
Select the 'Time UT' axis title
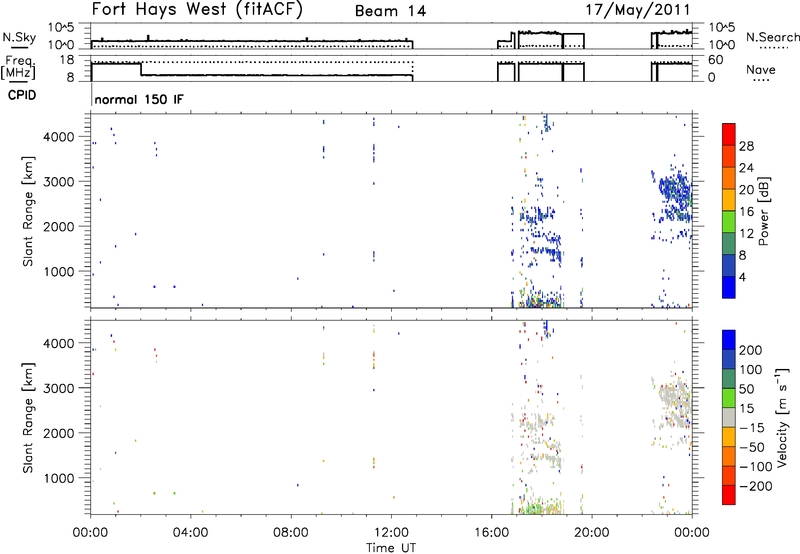tap(391, 548)
